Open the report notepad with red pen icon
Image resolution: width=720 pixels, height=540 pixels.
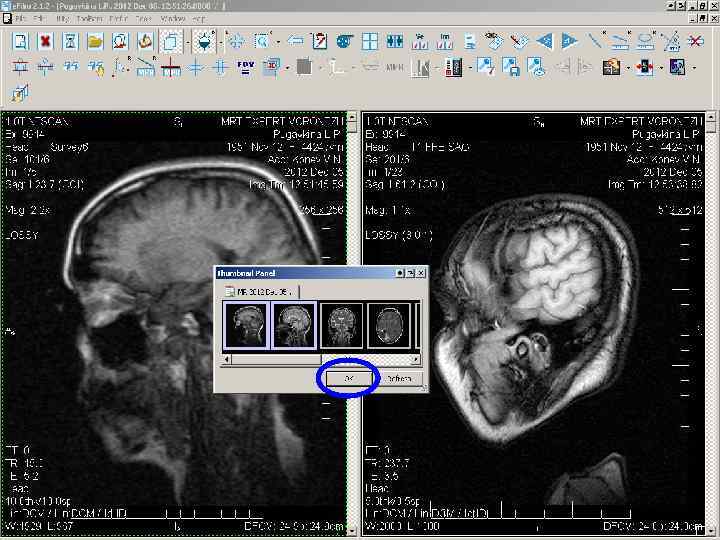click(320, 41)
